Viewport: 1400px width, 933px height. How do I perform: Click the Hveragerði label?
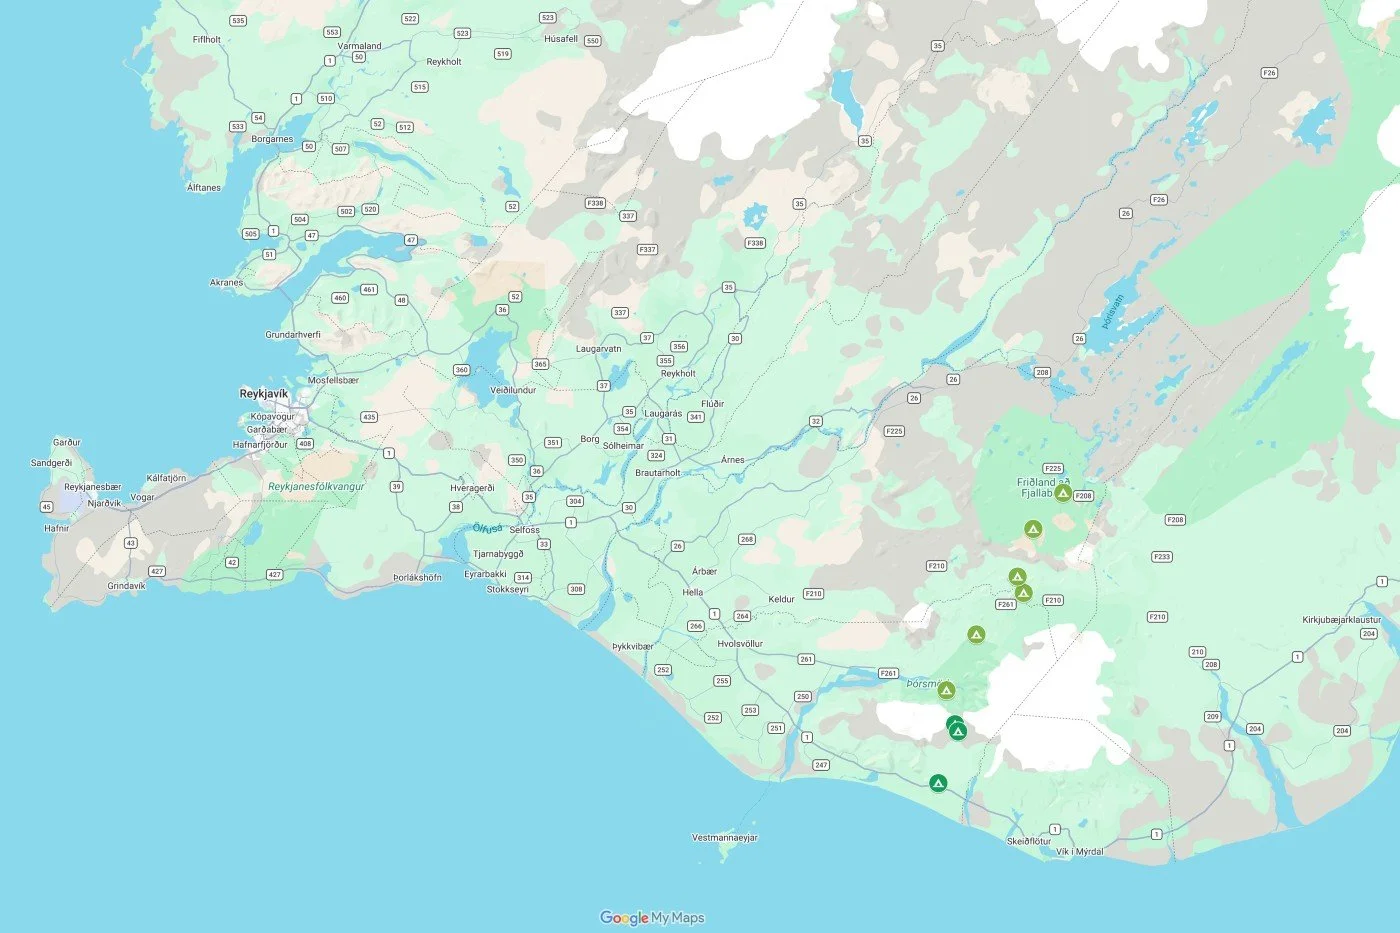click(472, 488)
